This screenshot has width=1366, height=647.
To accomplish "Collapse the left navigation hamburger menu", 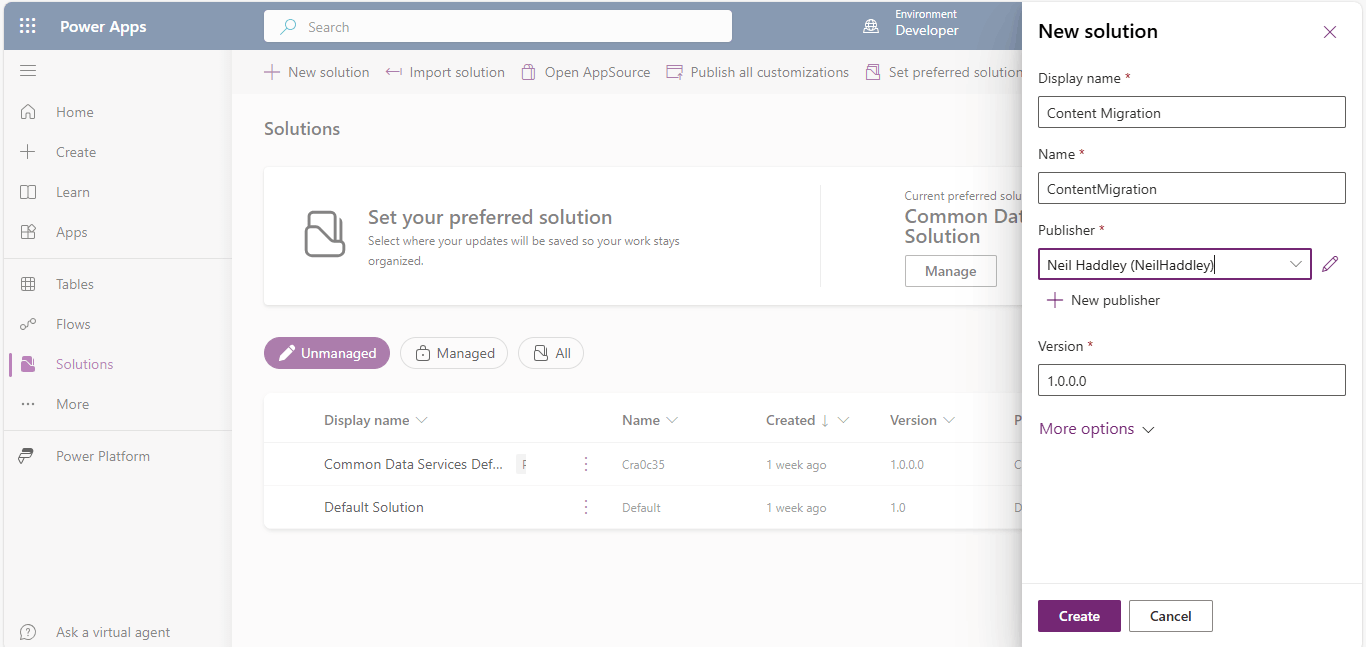I will coord(28,71).
